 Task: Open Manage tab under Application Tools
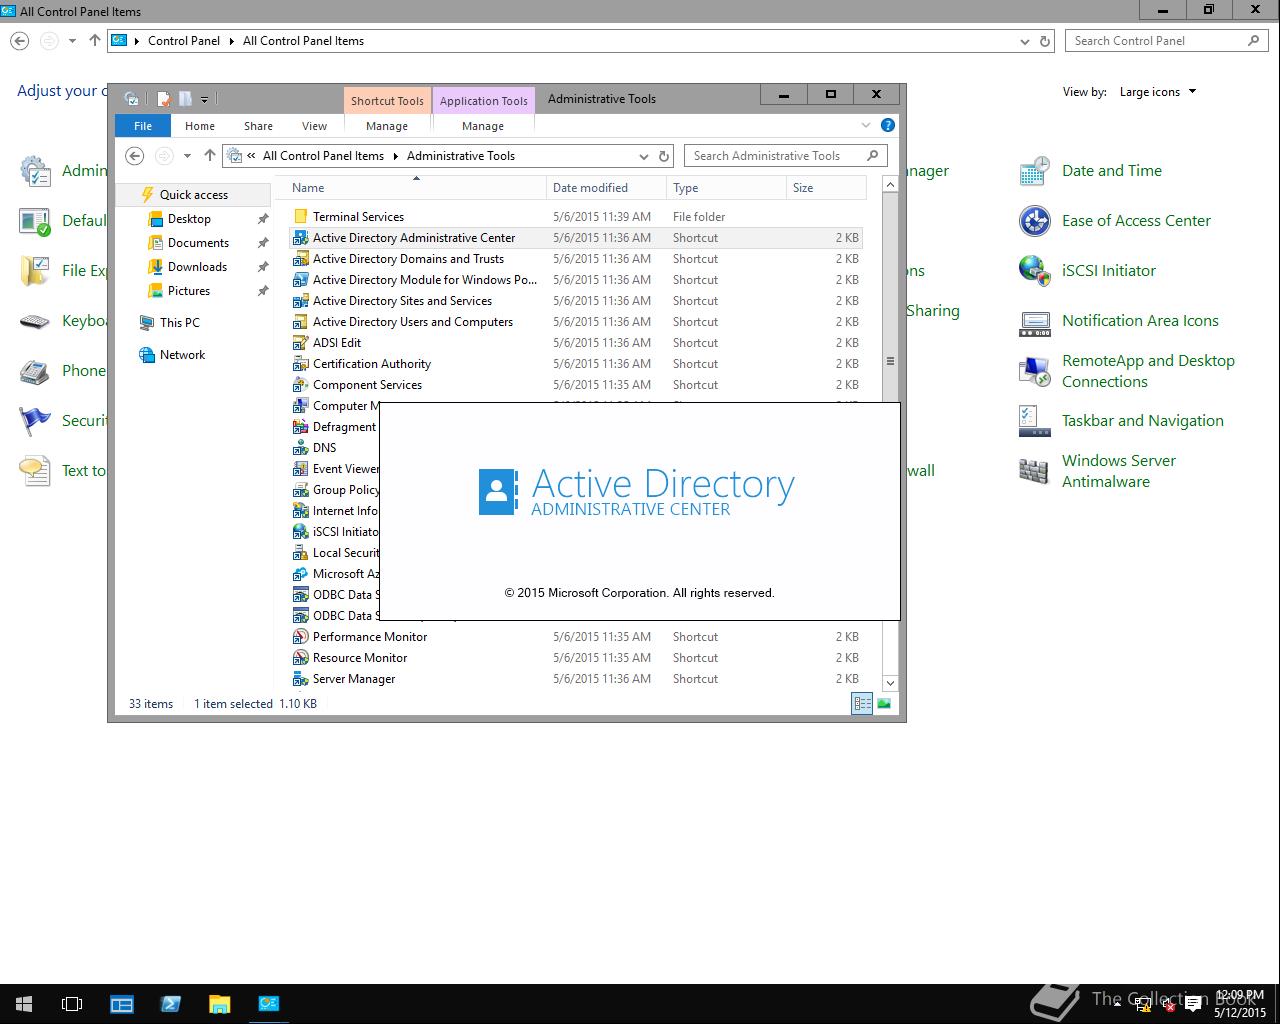click(x=483, y=126)
